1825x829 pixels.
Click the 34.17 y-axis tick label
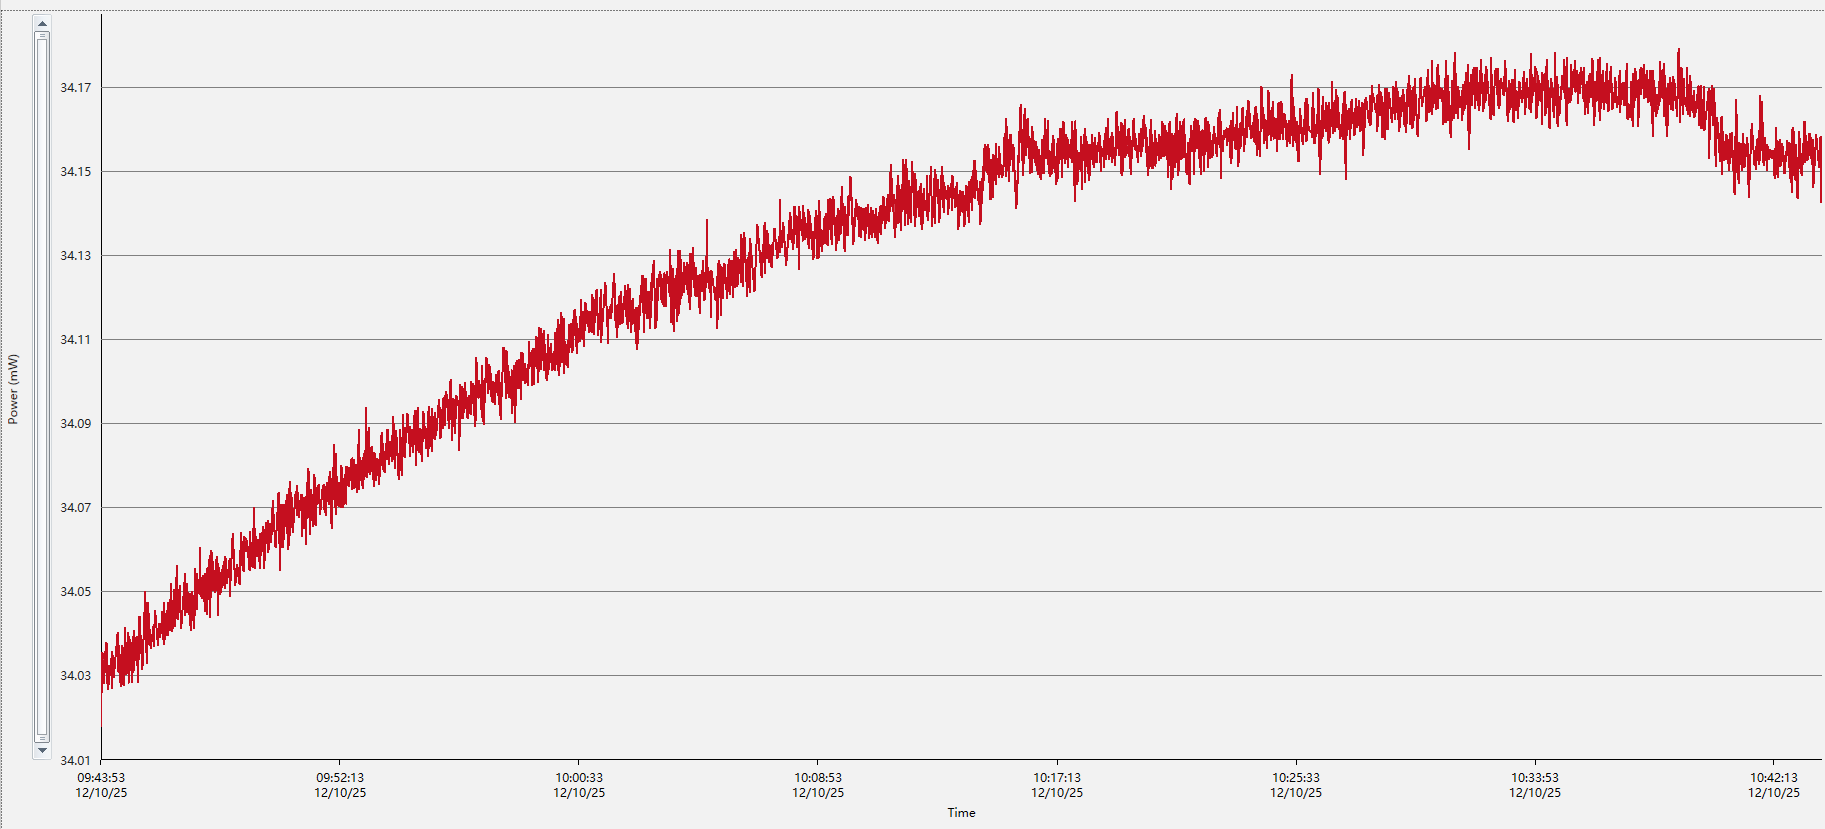click(75, 88)
